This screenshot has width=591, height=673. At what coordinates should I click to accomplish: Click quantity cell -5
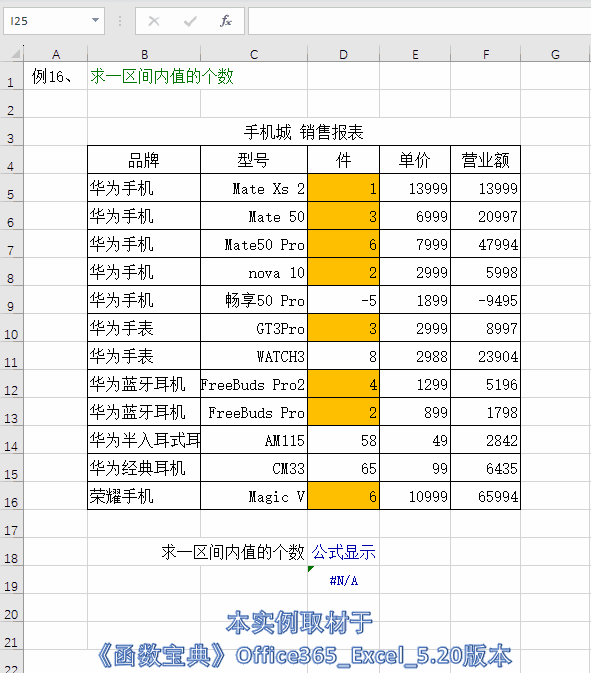[343, 300]
